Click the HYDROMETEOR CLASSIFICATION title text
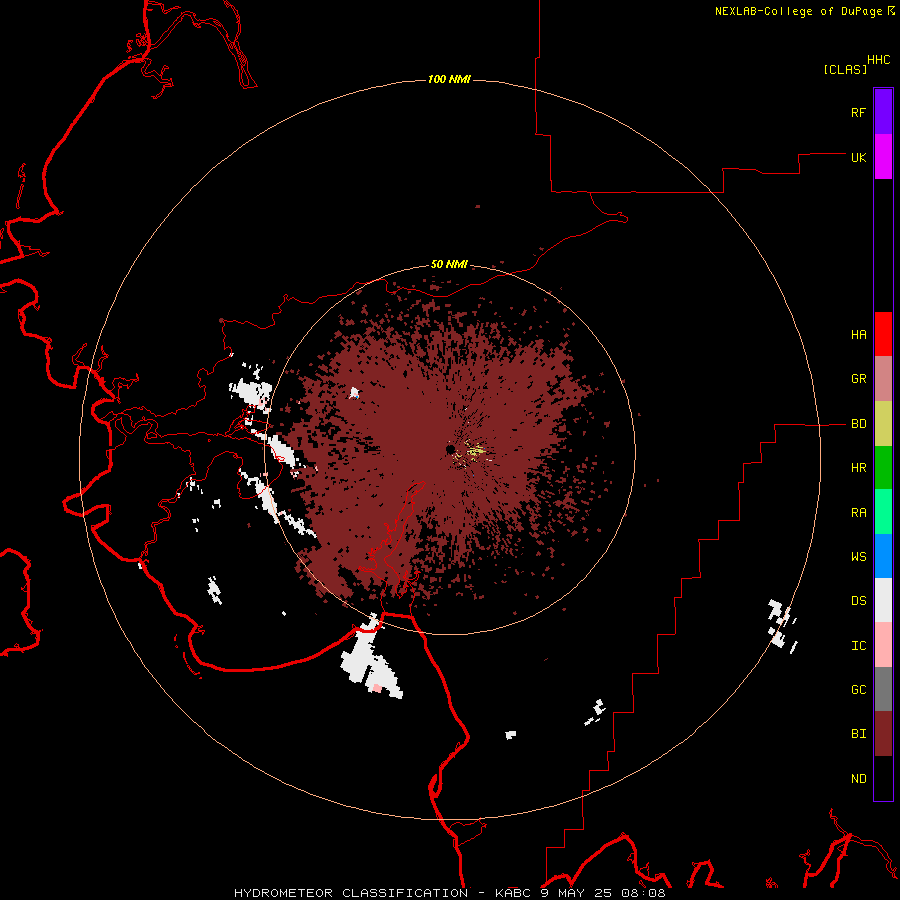 pyautogui.click(x=351, y=893)
